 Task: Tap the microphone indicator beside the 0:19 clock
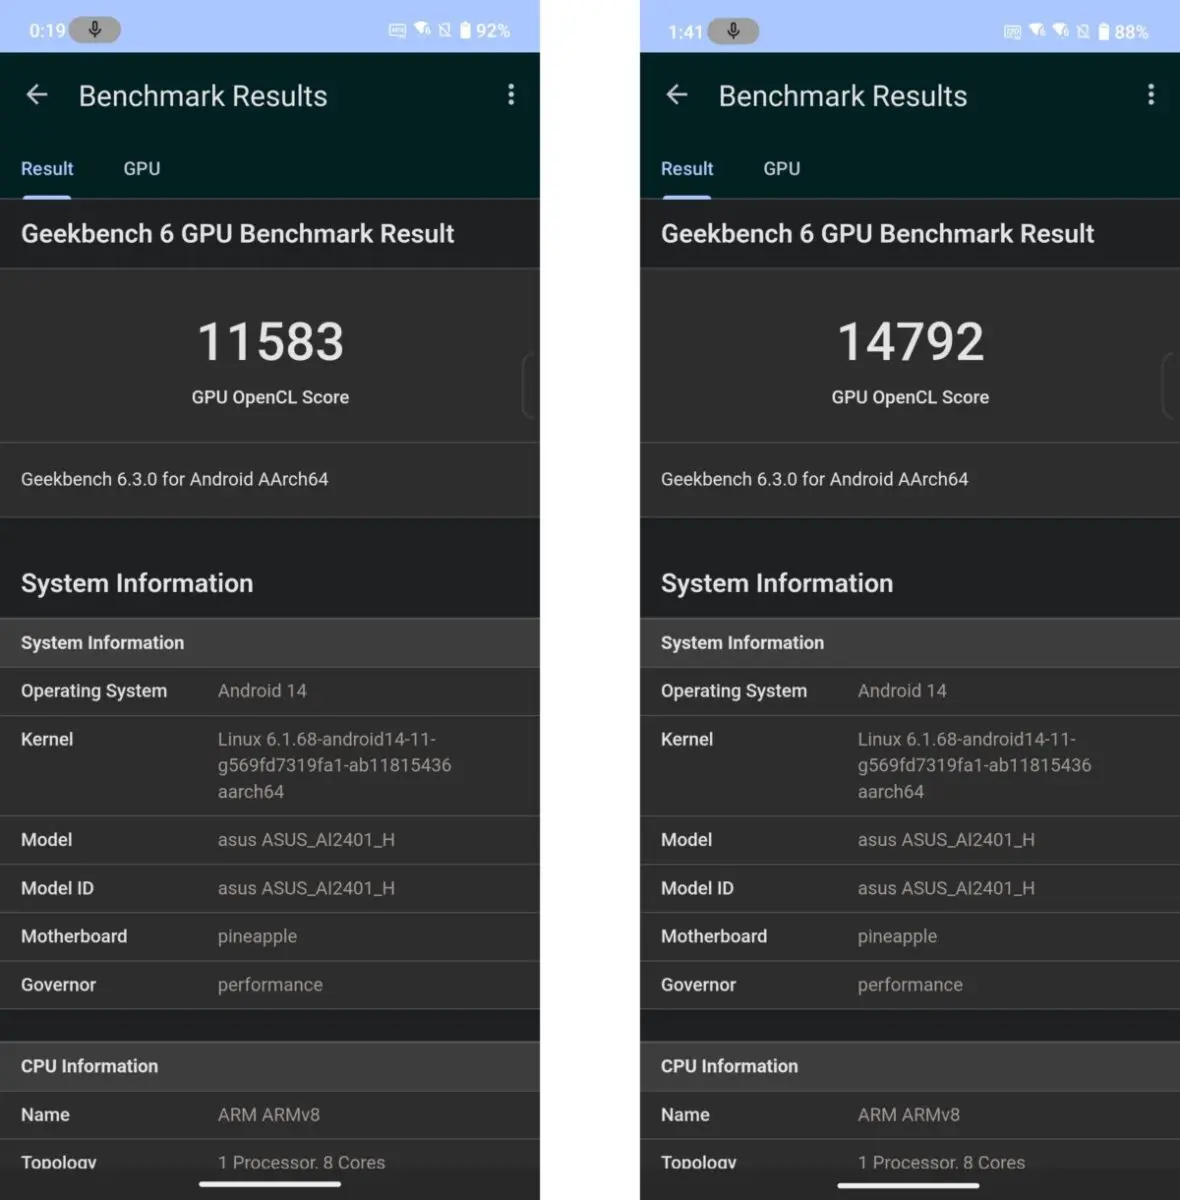click(x=95, y=30)
